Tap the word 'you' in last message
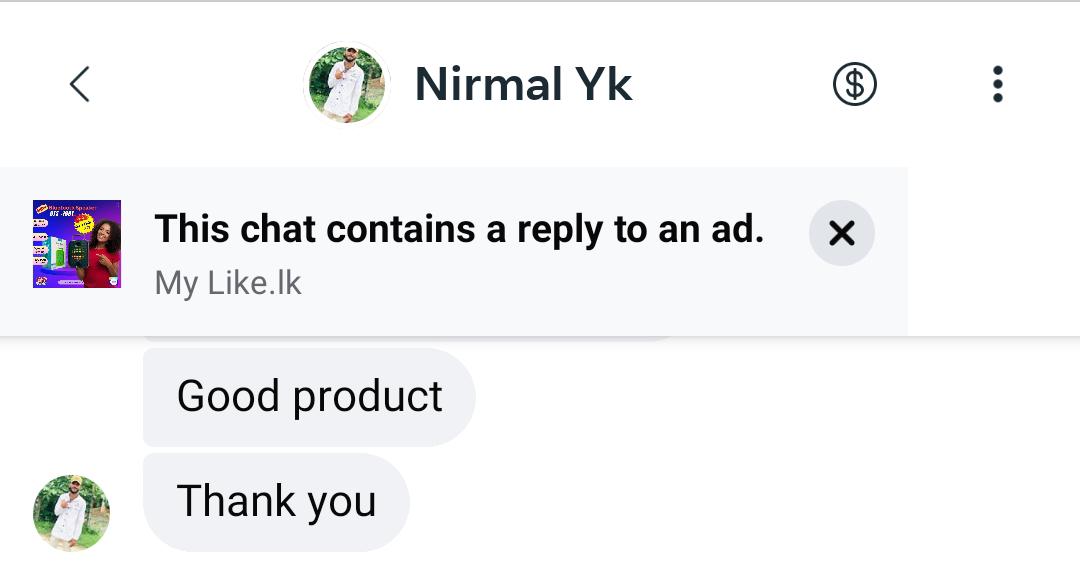Screen dimensions: 1080x580 tap(342, 502)
